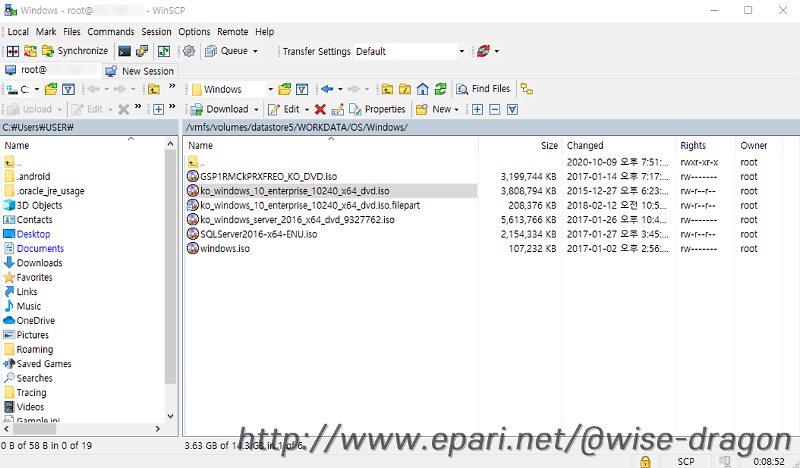Click remote Select Files plus icon
The height and width of the screenshot is (468, 800).
click(x=477, y=109)
